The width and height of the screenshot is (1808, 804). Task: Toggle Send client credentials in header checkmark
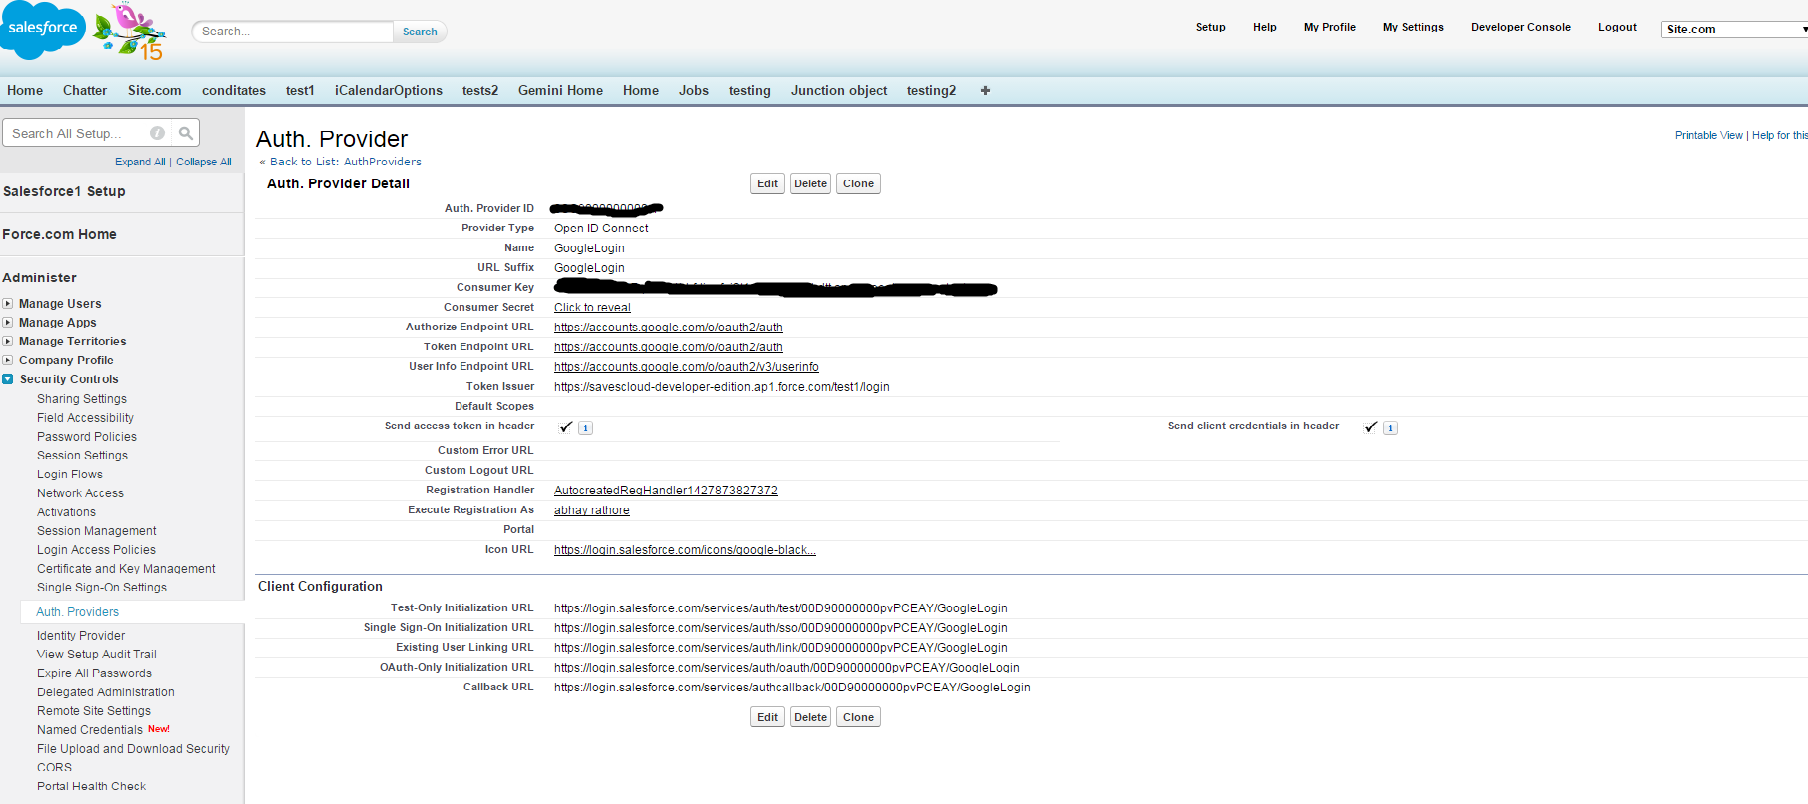point(1371,427)
